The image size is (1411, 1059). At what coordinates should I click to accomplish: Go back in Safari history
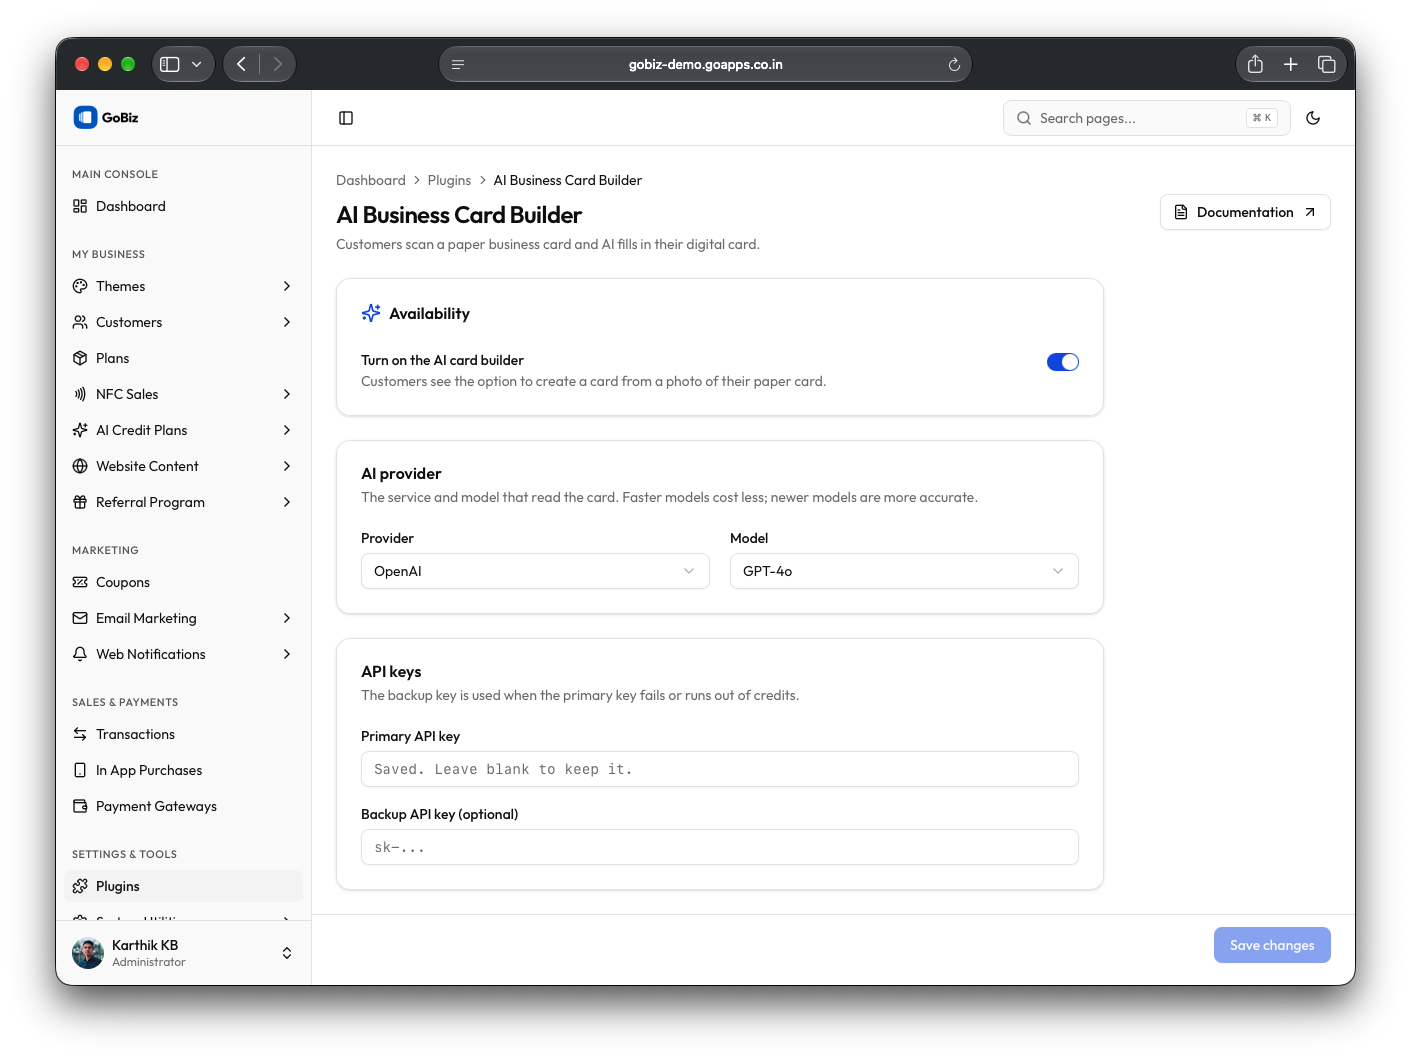pos(241,64)
